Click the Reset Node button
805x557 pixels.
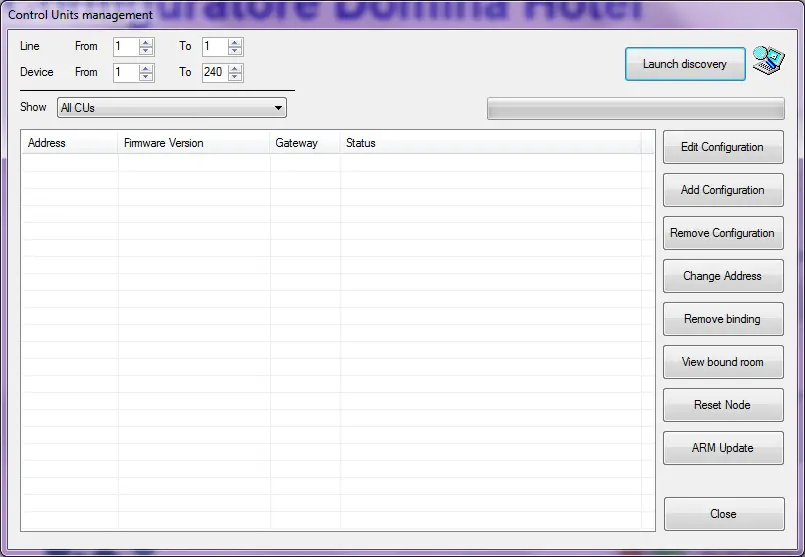(x=723, y=405)
